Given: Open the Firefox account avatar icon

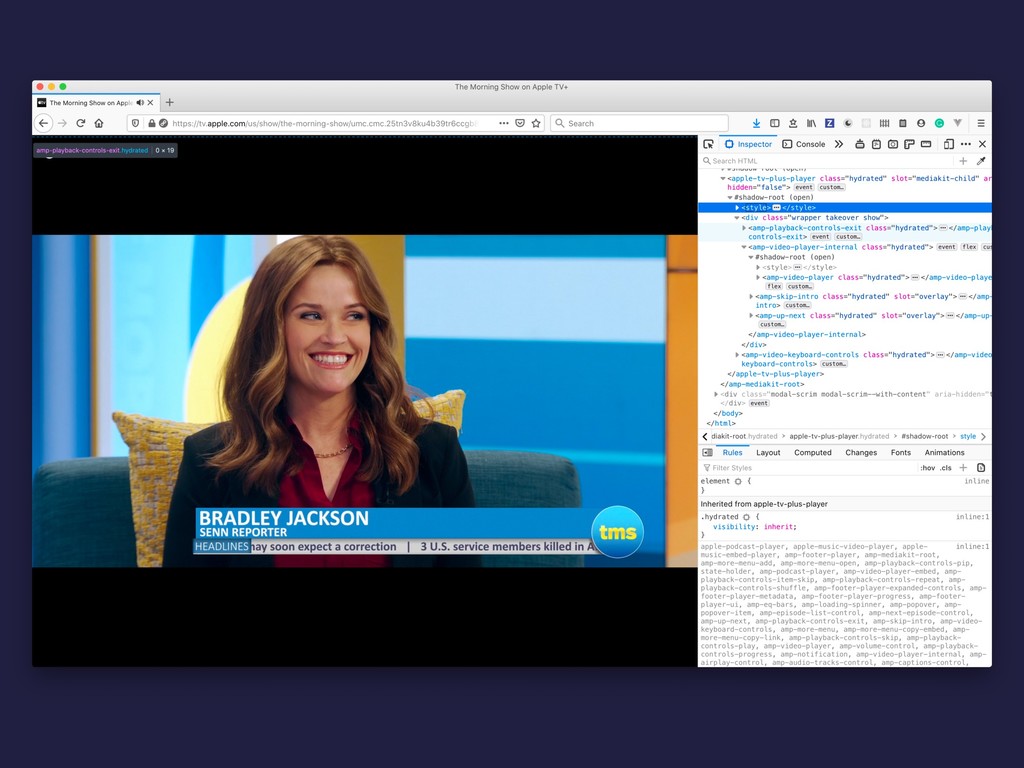Looking at the screenshot, I should [921, 123].
